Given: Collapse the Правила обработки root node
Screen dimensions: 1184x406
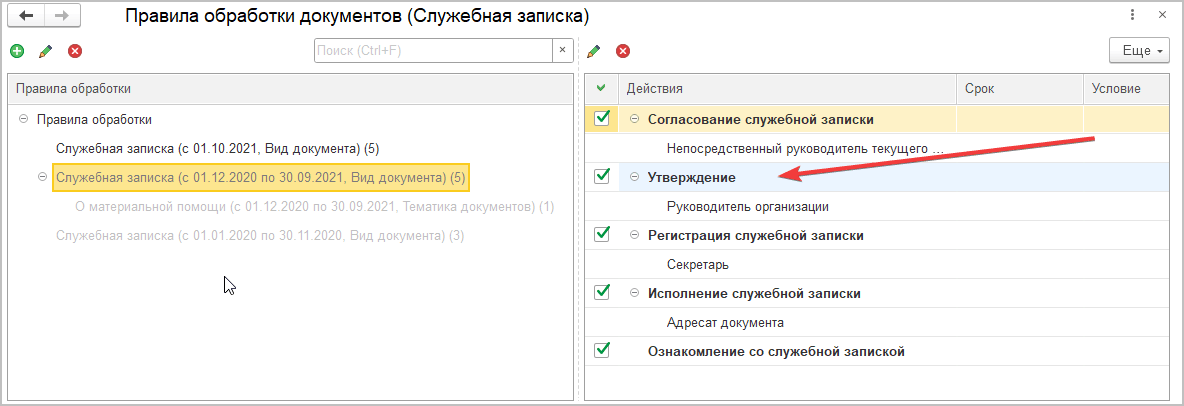Looking at the screenshot, I should pyautogui.click(x=23, y=119).
